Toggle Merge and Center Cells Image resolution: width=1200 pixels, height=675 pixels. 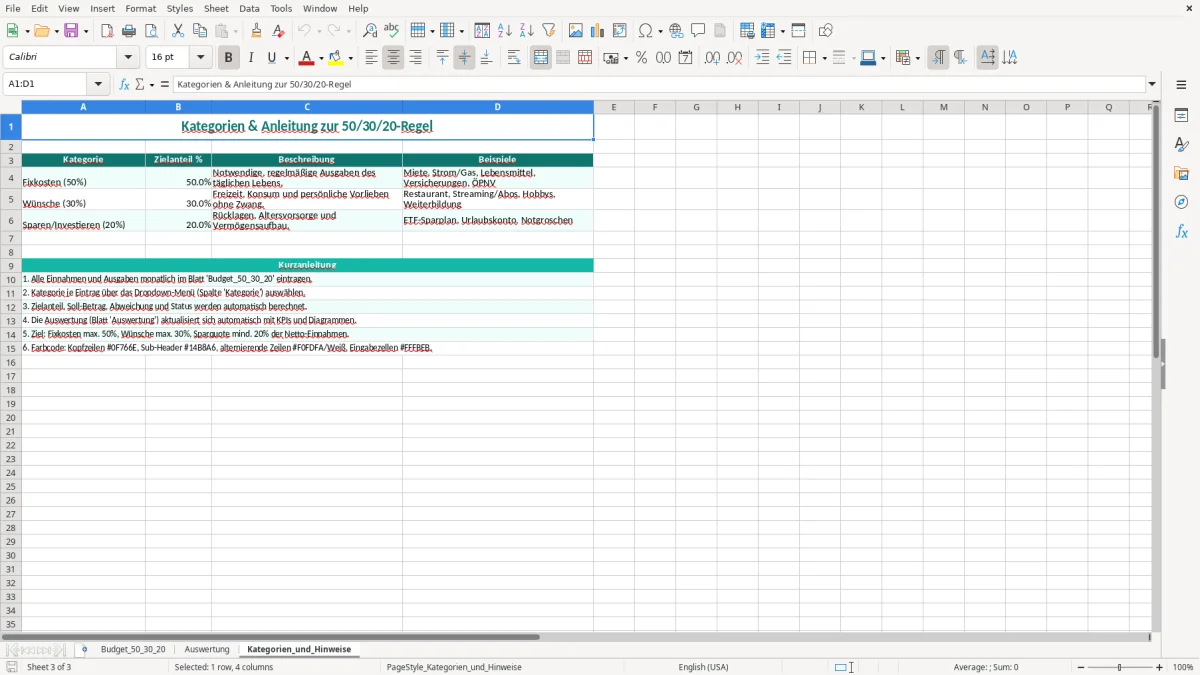(541, 58)
